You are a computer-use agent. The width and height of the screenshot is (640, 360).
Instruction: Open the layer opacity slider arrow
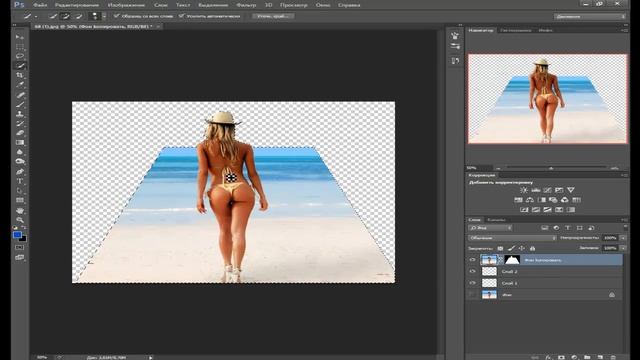click(x=623, y=238)
